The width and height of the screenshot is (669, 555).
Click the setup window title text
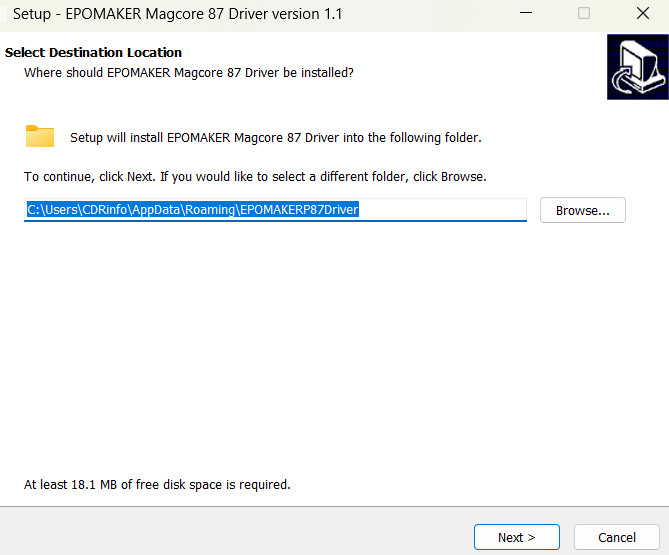click(177, 14)
